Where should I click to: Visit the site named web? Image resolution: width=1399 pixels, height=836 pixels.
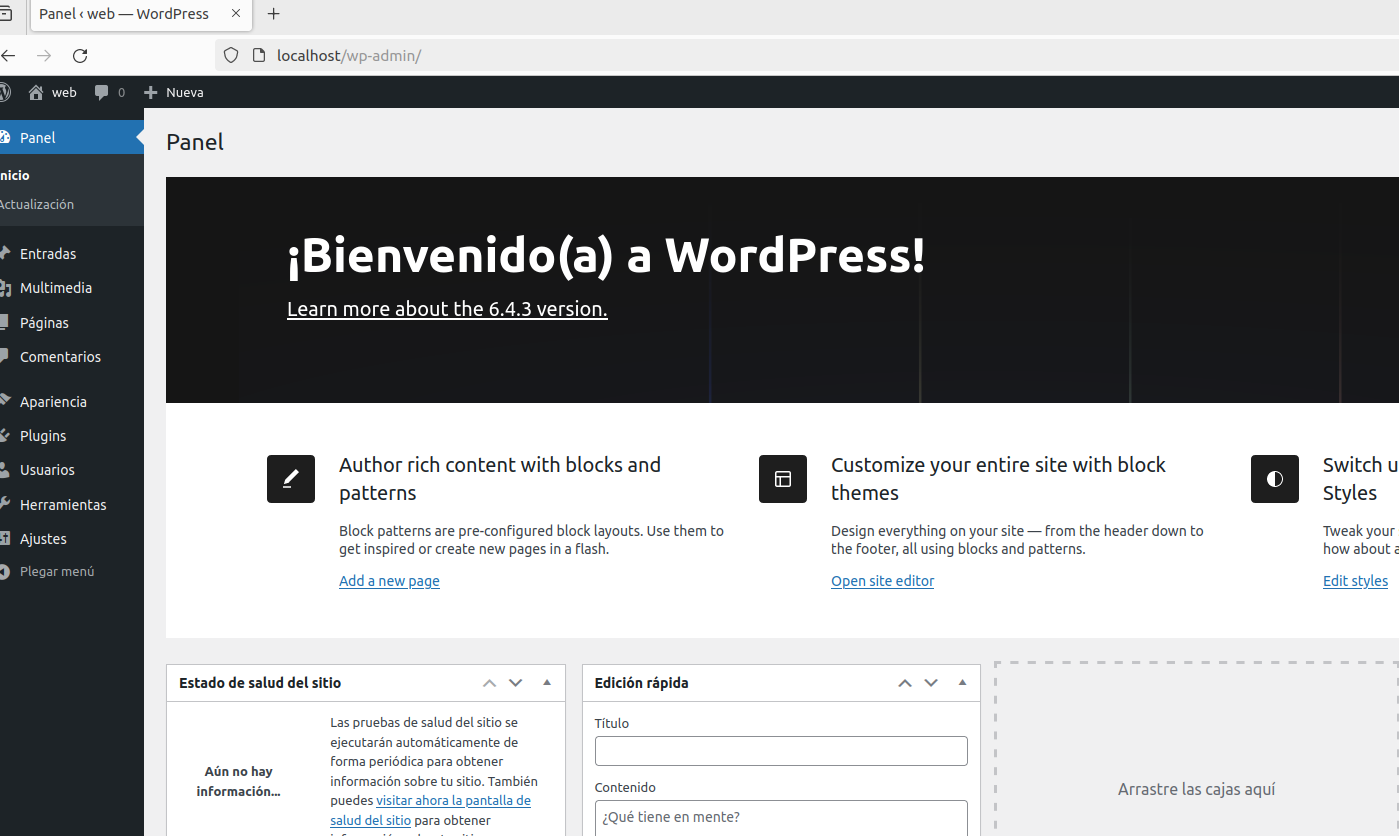point(64,92)
